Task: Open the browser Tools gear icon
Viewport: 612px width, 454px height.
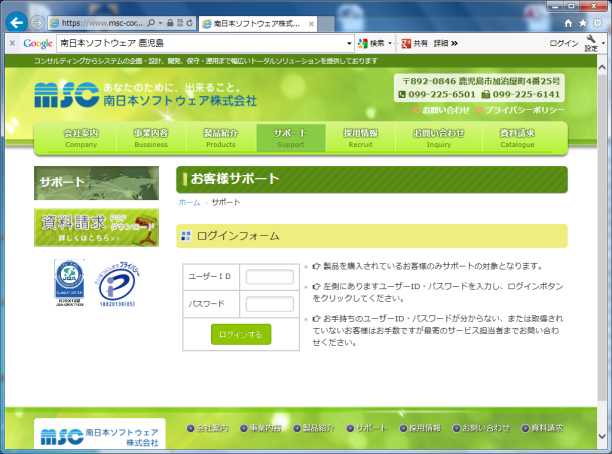Action: coord(598,22)
